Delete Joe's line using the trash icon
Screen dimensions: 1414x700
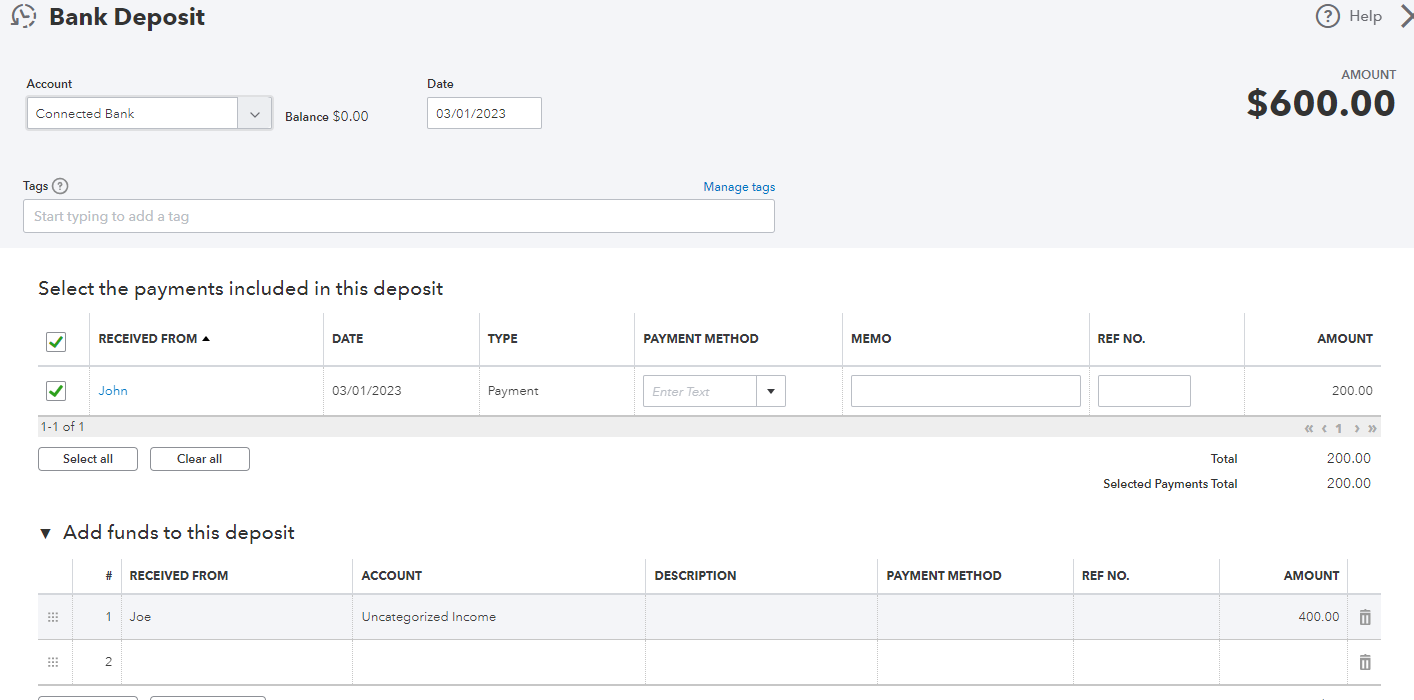[x=1364, y=617]
